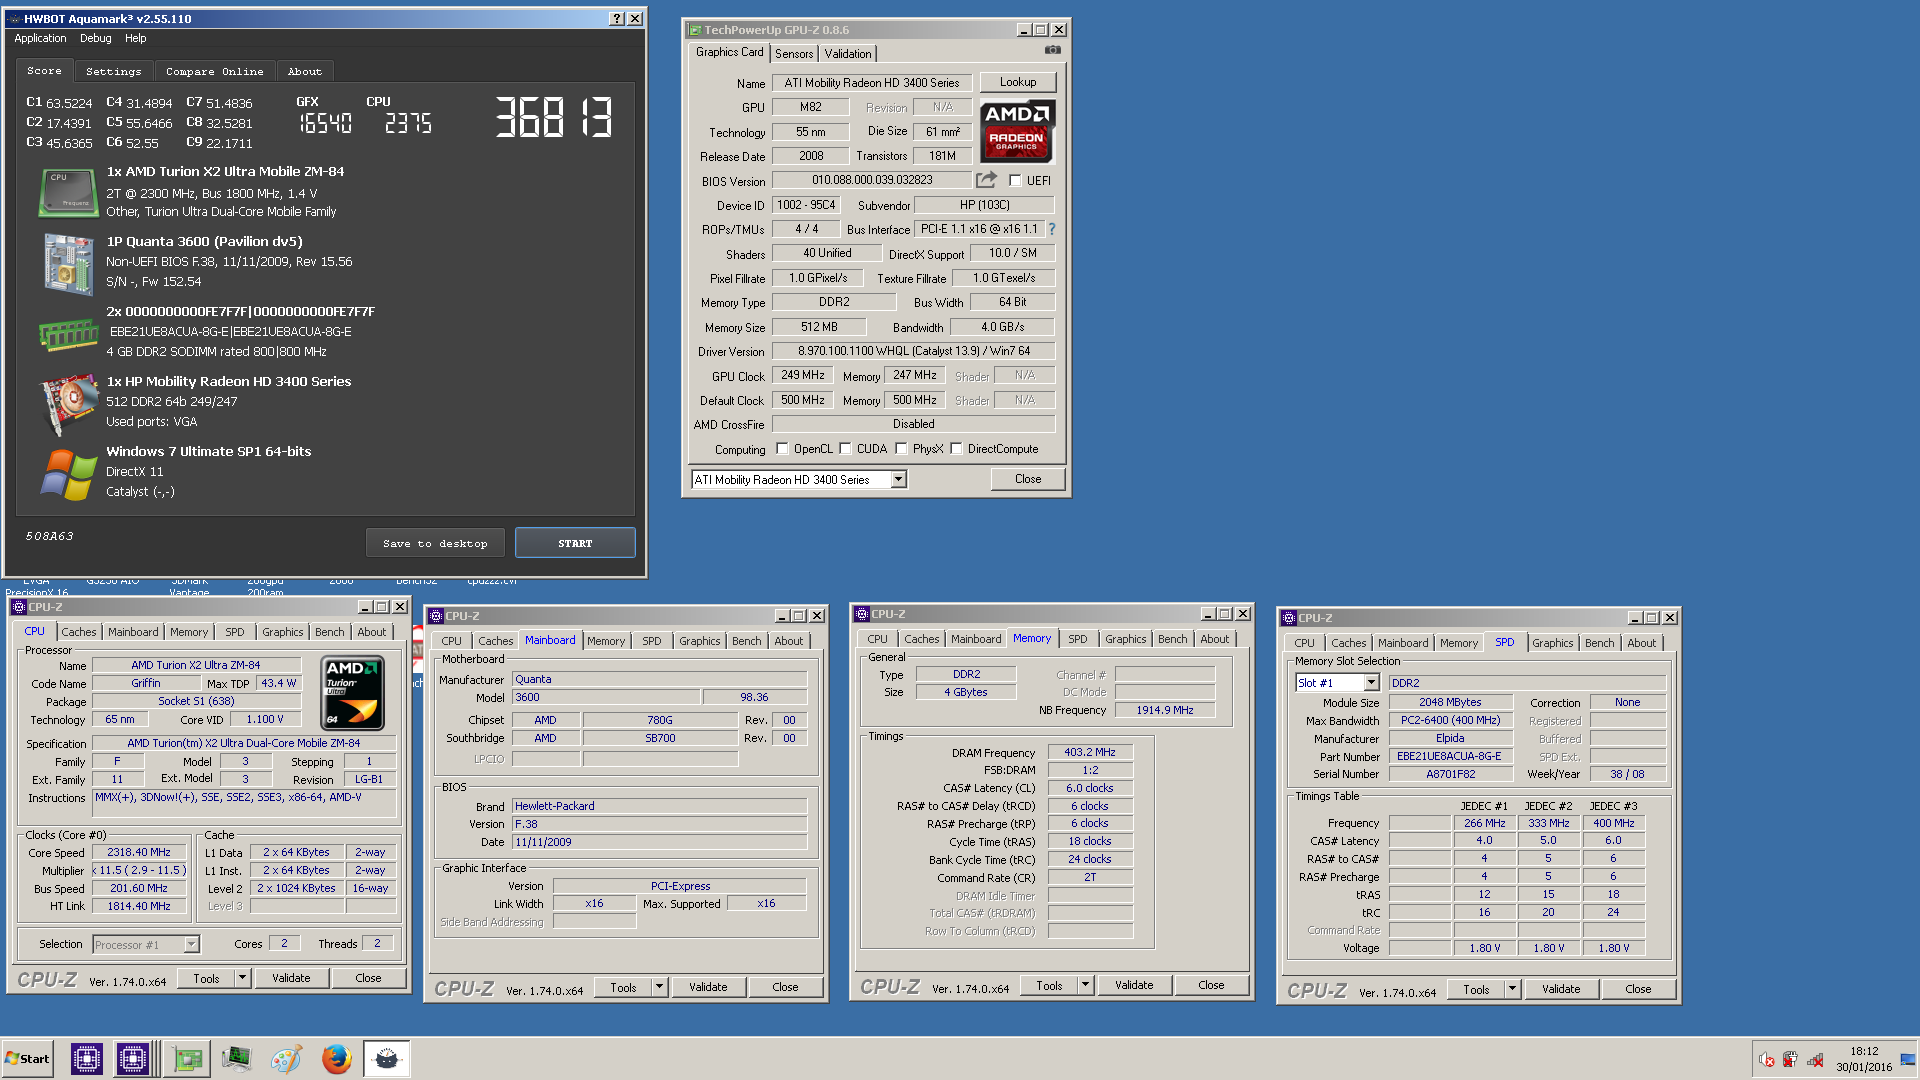Open the Debug menu in Aquamark

click(96, 38)
